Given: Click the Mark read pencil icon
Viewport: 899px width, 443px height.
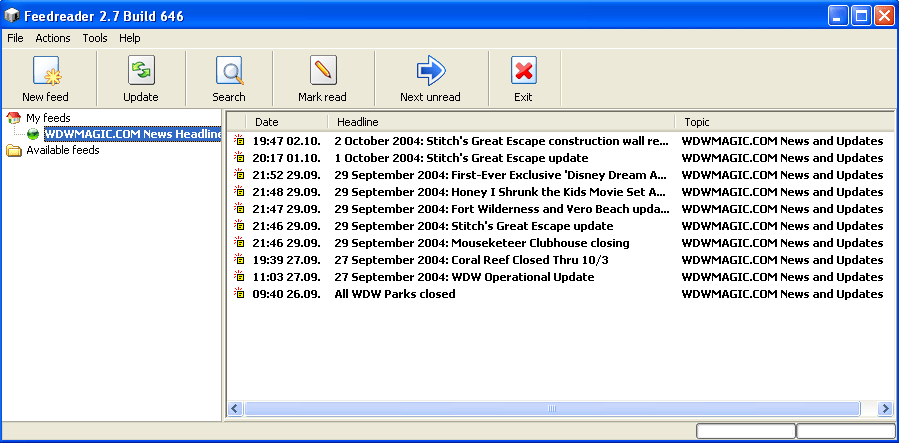Looking at the screenshot, I should (322, 72).
